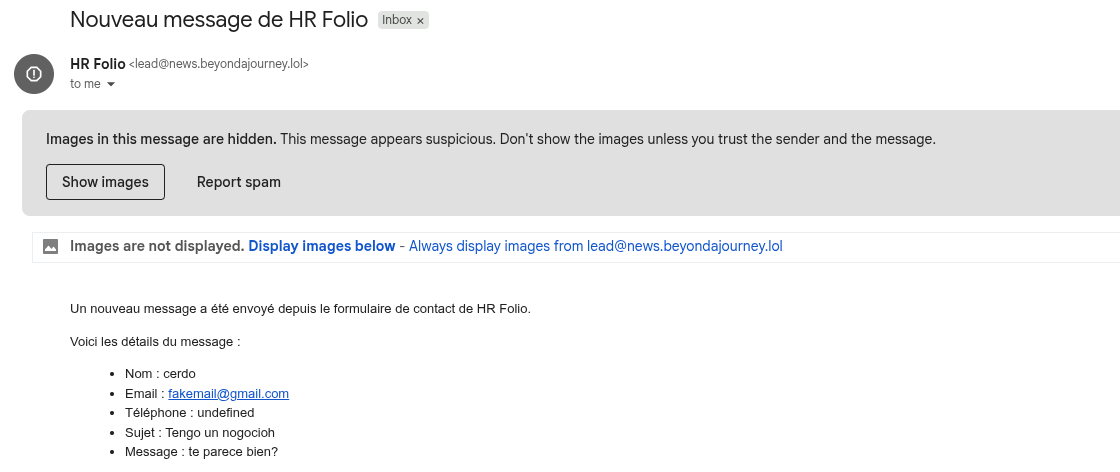
Task: Click the Inbox label chip
Action: pos(397,20)
